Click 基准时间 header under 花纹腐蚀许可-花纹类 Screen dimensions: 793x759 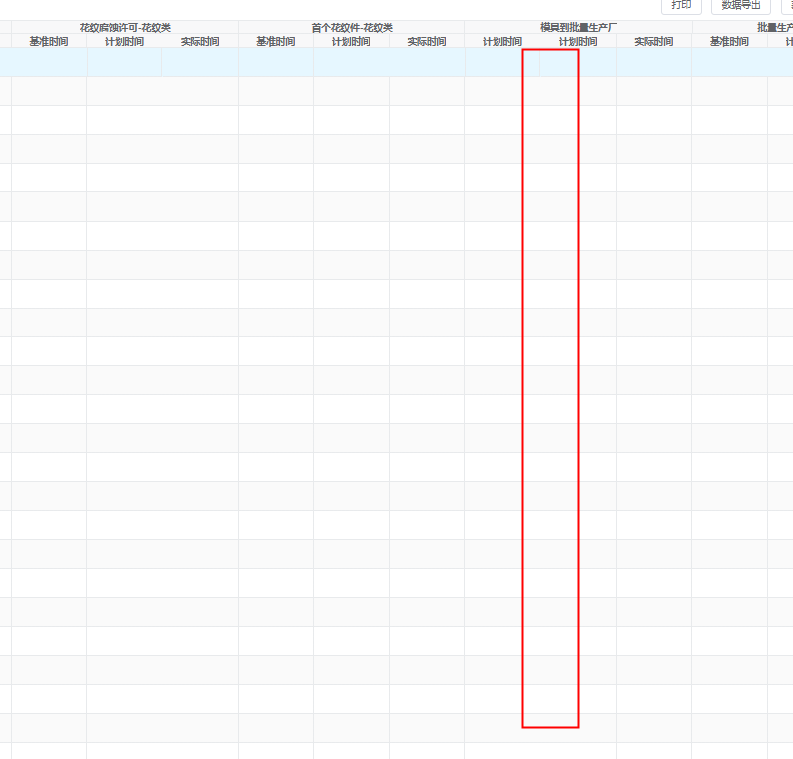[x=49, y=41]
